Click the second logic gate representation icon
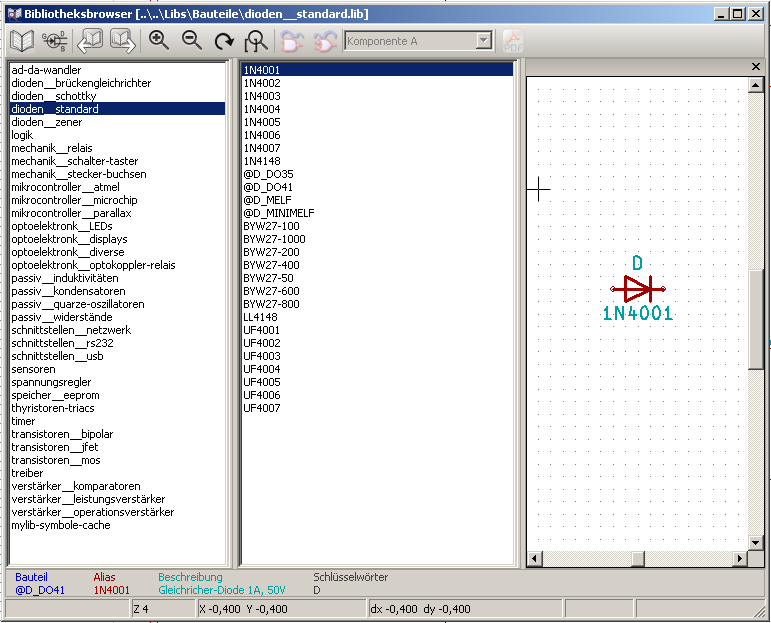This screenshot has height=623, width=771. (325, 41)
